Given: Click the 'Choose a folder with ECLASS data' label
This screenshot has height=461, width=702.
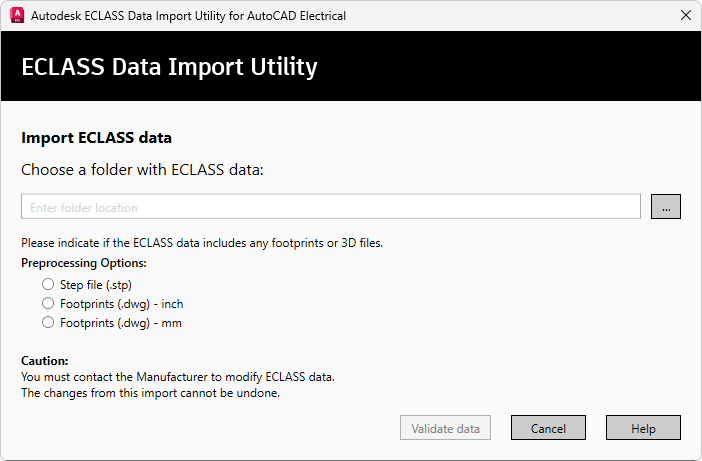Looking at the screenshot, I should click(142, 170).
